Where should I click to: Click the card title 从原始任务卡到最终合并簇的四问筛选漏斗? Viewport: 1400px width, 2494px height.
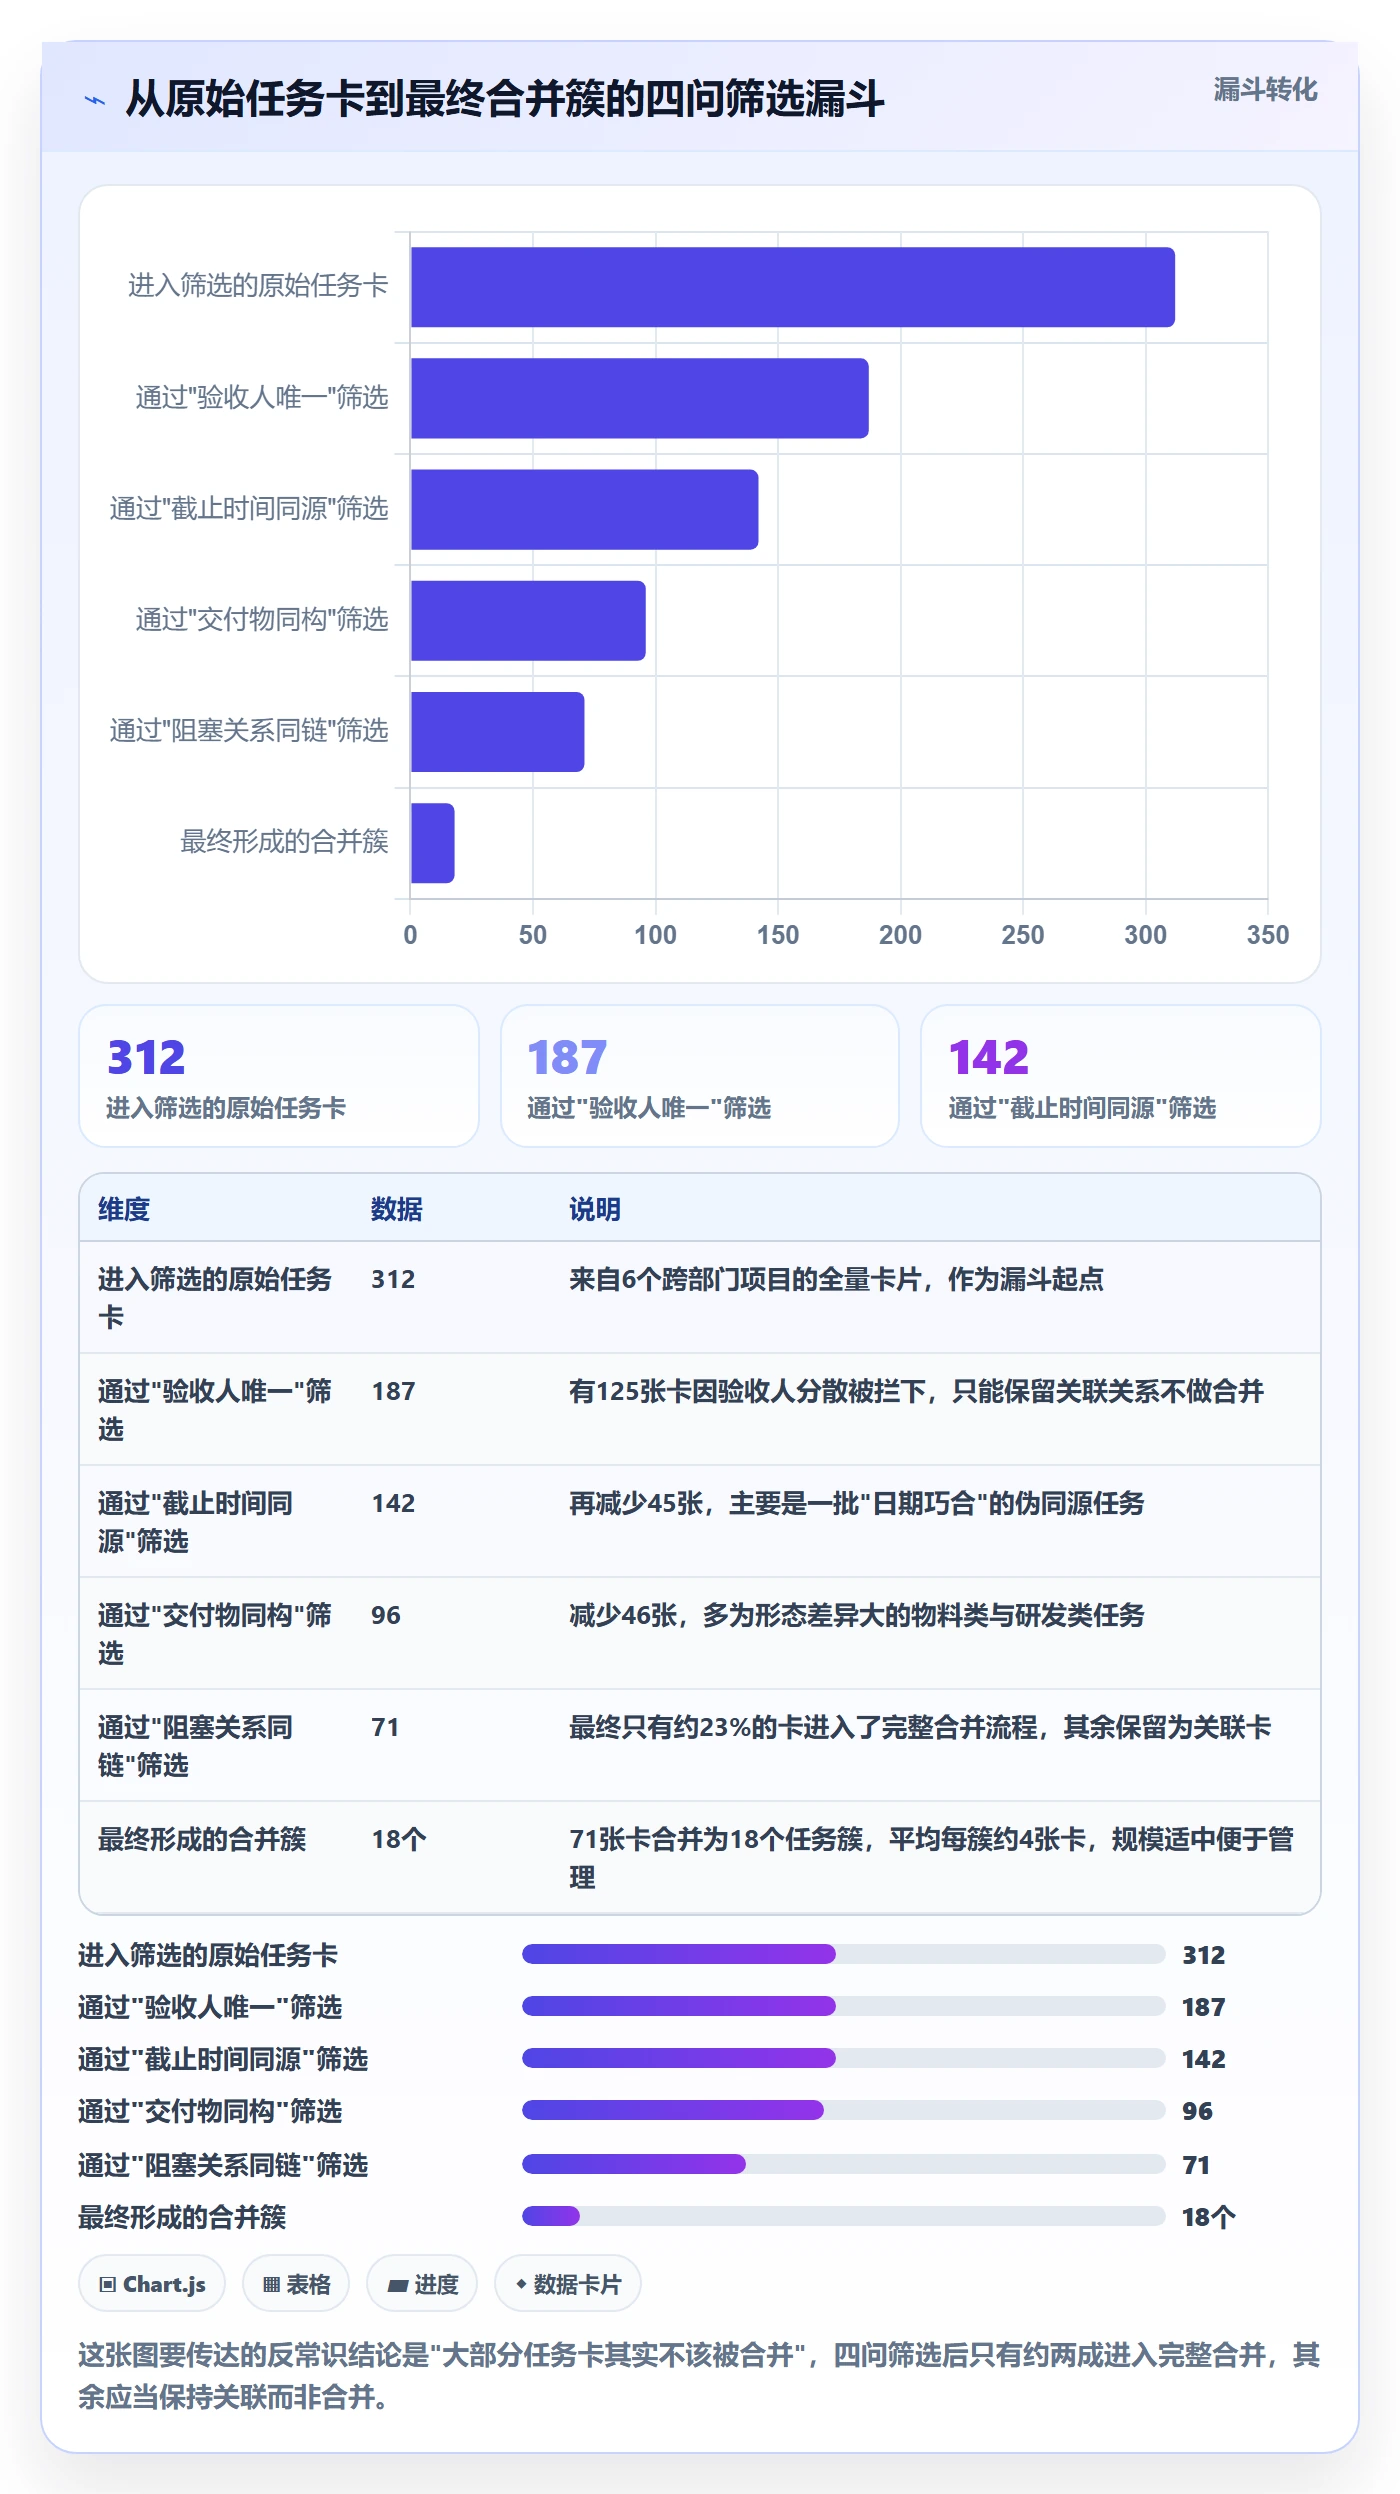click(505, 99)
